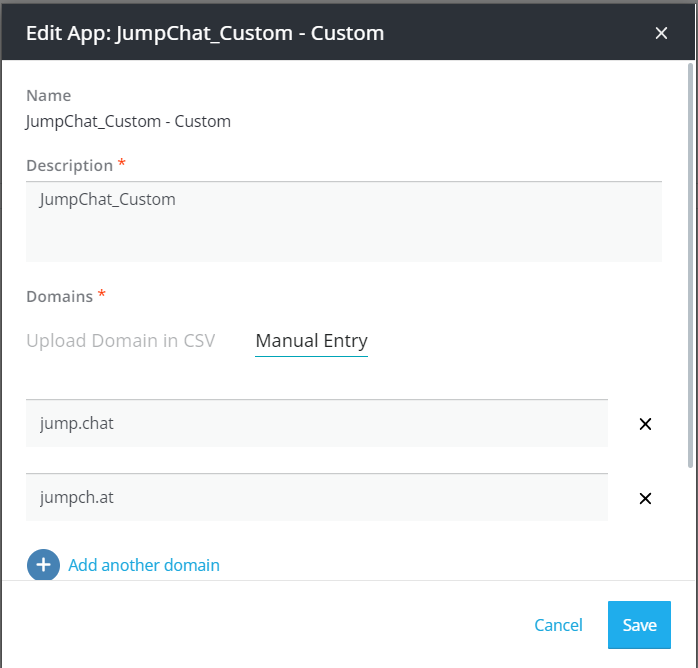The height and width of the screenshot is (668, 698).
Task: Click into the jump.chat domain field
Action: tap(316, 424)
